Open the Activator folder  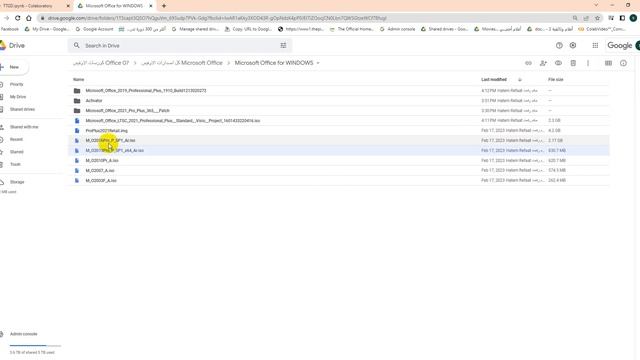[339, 100]
